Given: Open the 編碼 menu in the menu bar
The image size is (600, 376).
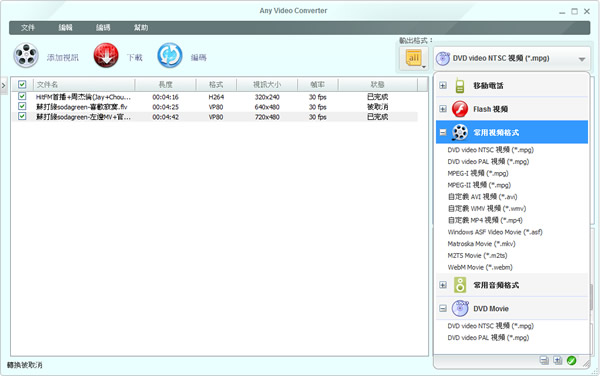Looking at the screenshot, I should pyautogui.click(x=103, y=28).
